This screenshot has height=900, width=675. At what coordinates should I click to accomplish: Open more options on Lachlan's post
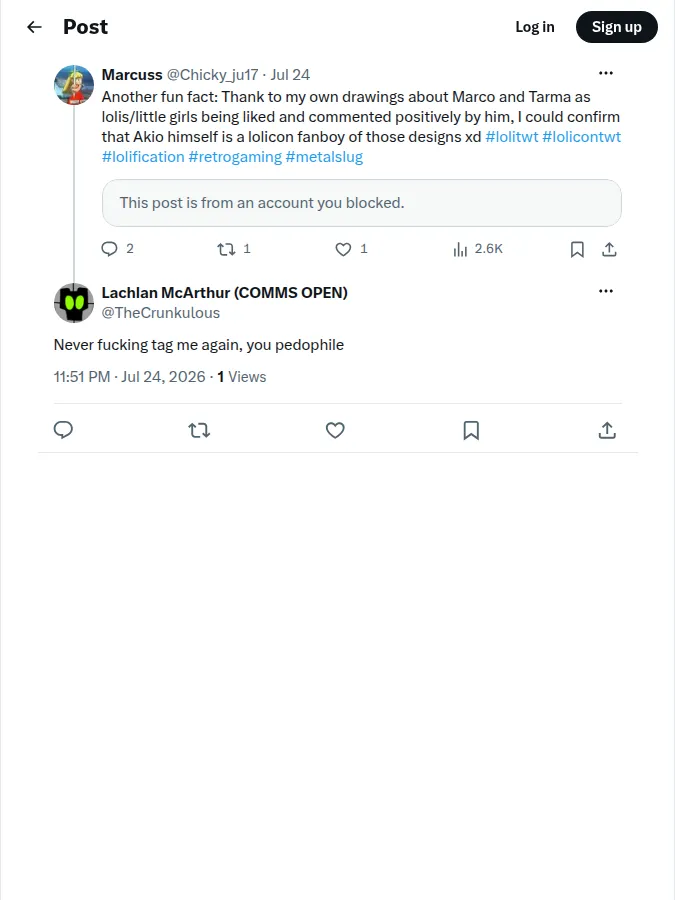click(606, 291)
